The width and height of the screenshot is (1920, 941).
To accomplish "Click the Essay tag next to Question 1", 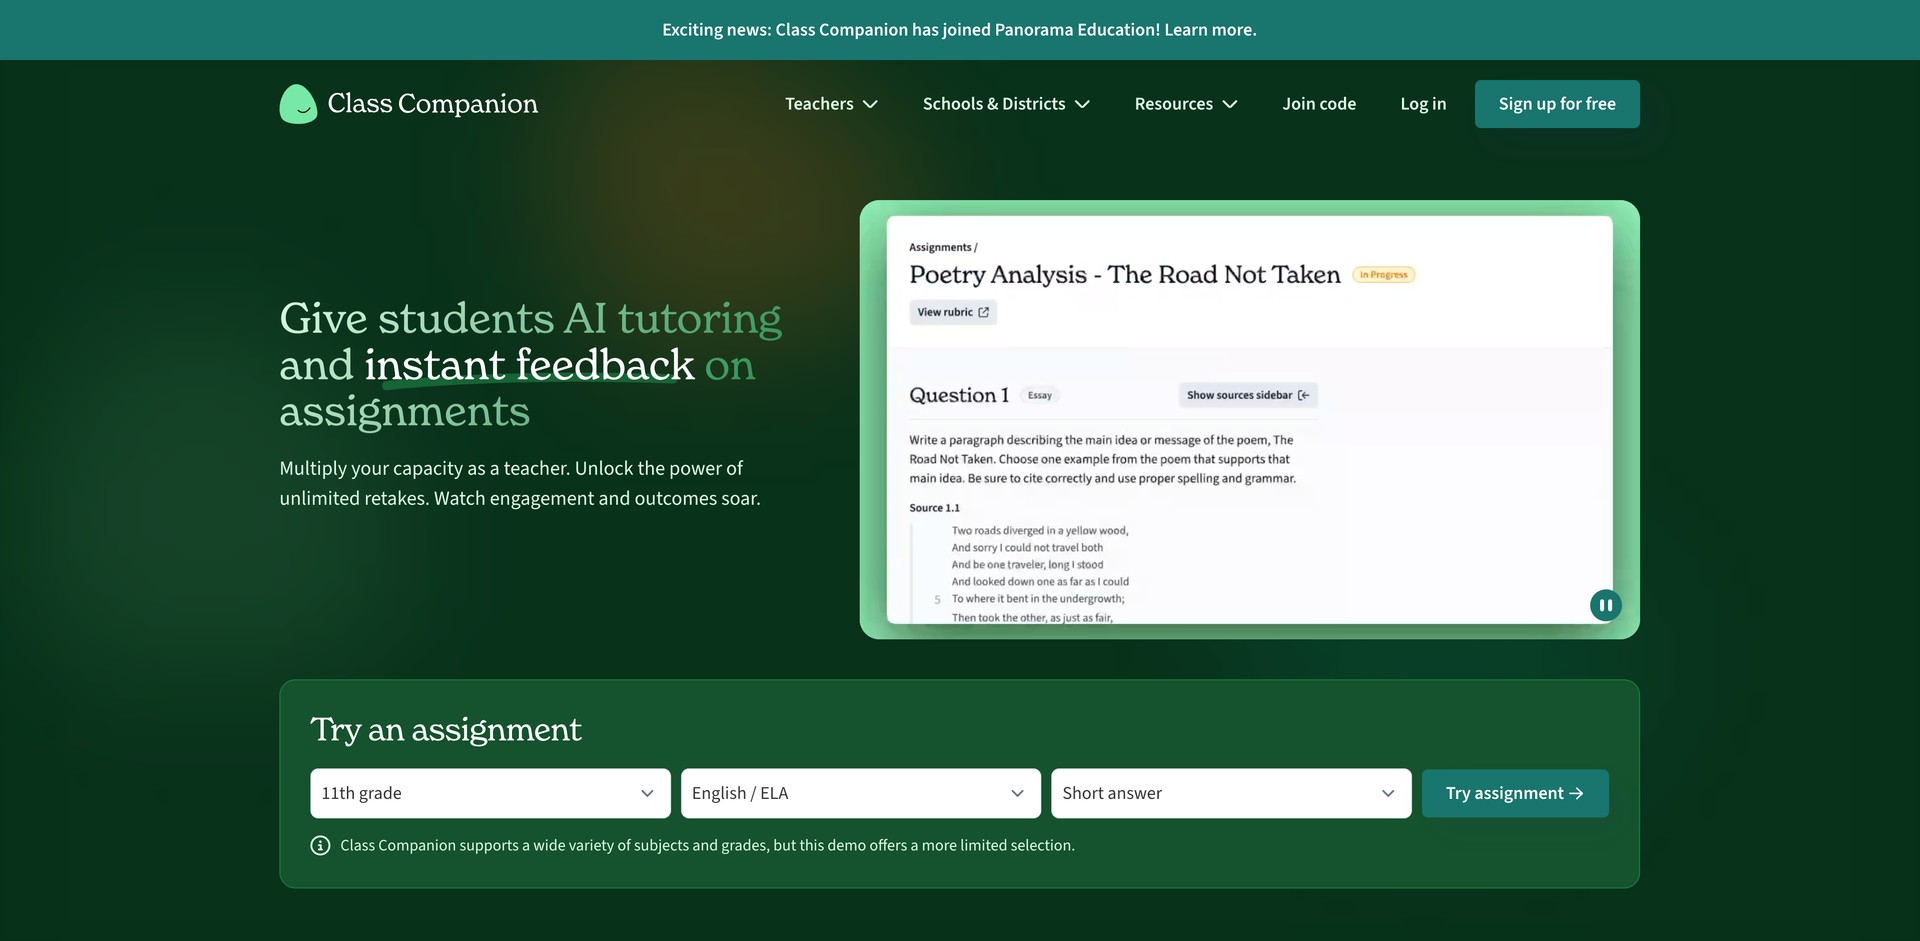I will [x=1040, y=396].
